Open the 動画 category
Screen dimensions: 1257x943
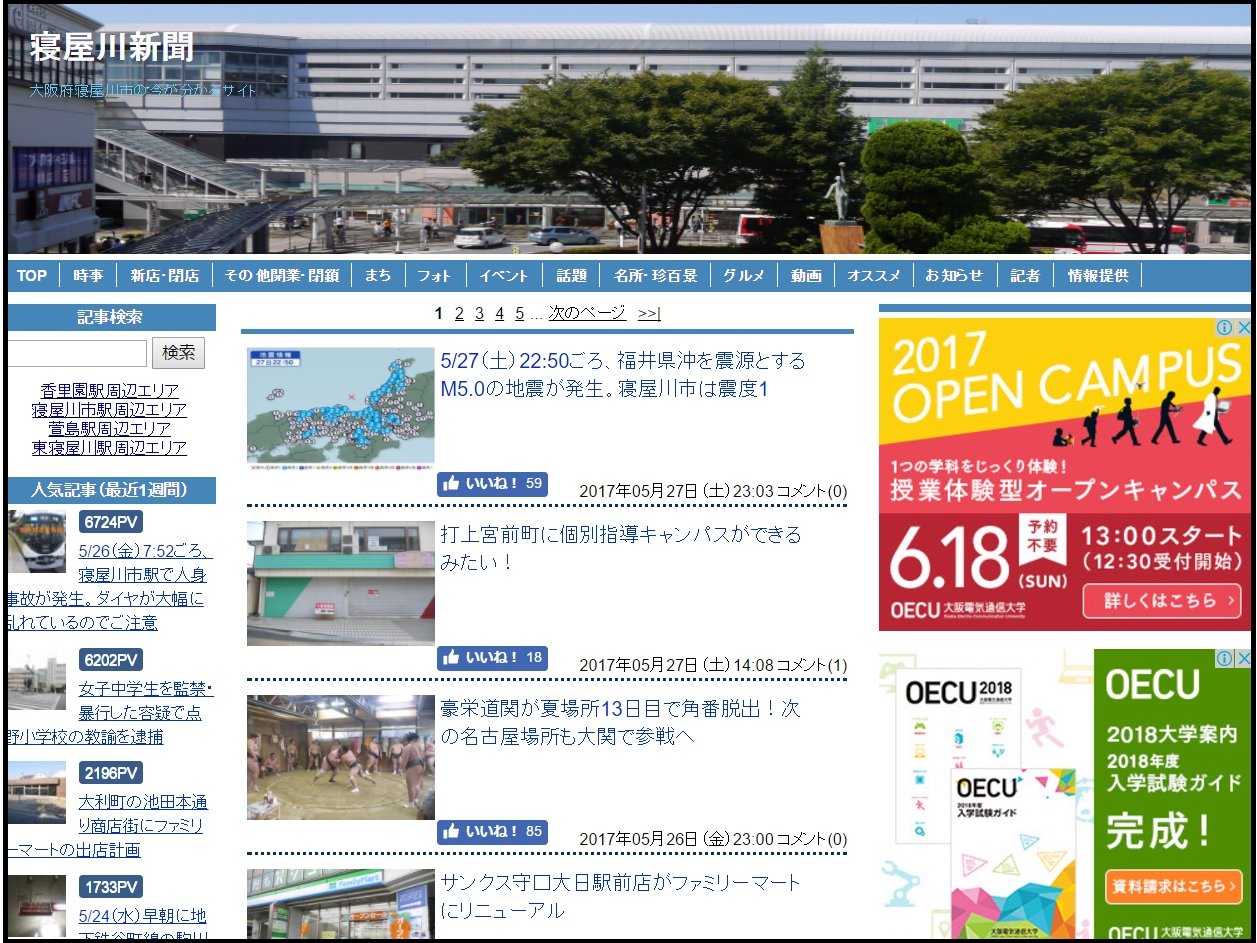click(806, 276)
